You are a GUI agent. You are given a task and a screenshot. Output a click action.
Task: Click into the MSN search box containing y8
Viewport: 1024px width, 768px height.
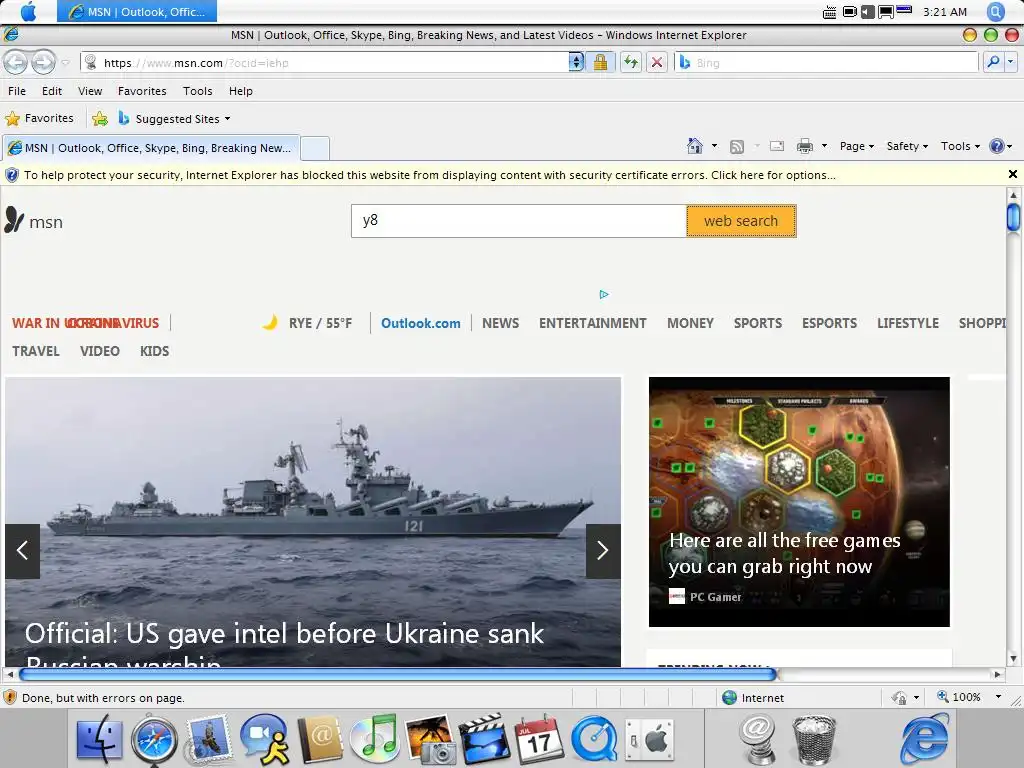[519, 221]
